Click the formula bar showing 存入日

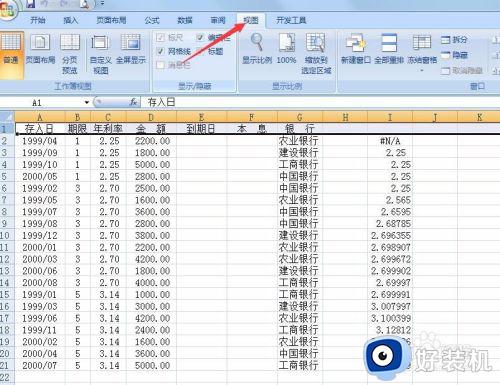320,102
